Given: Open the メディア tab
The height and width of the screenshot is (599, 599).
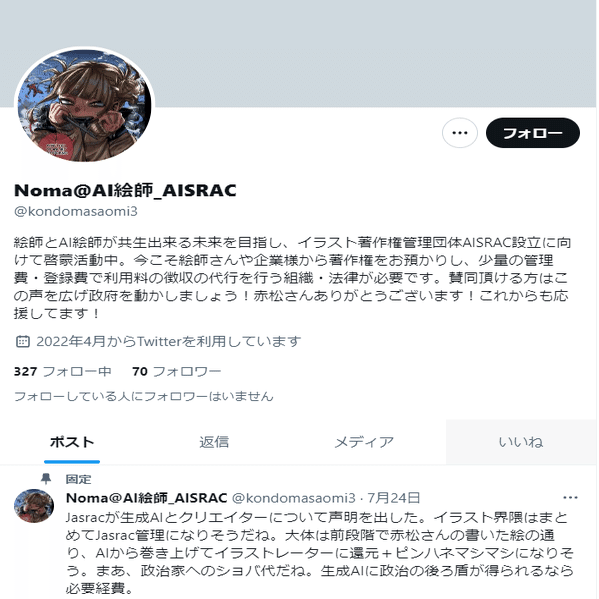Looking at the screenshot, I should click(x=364, y=442).
